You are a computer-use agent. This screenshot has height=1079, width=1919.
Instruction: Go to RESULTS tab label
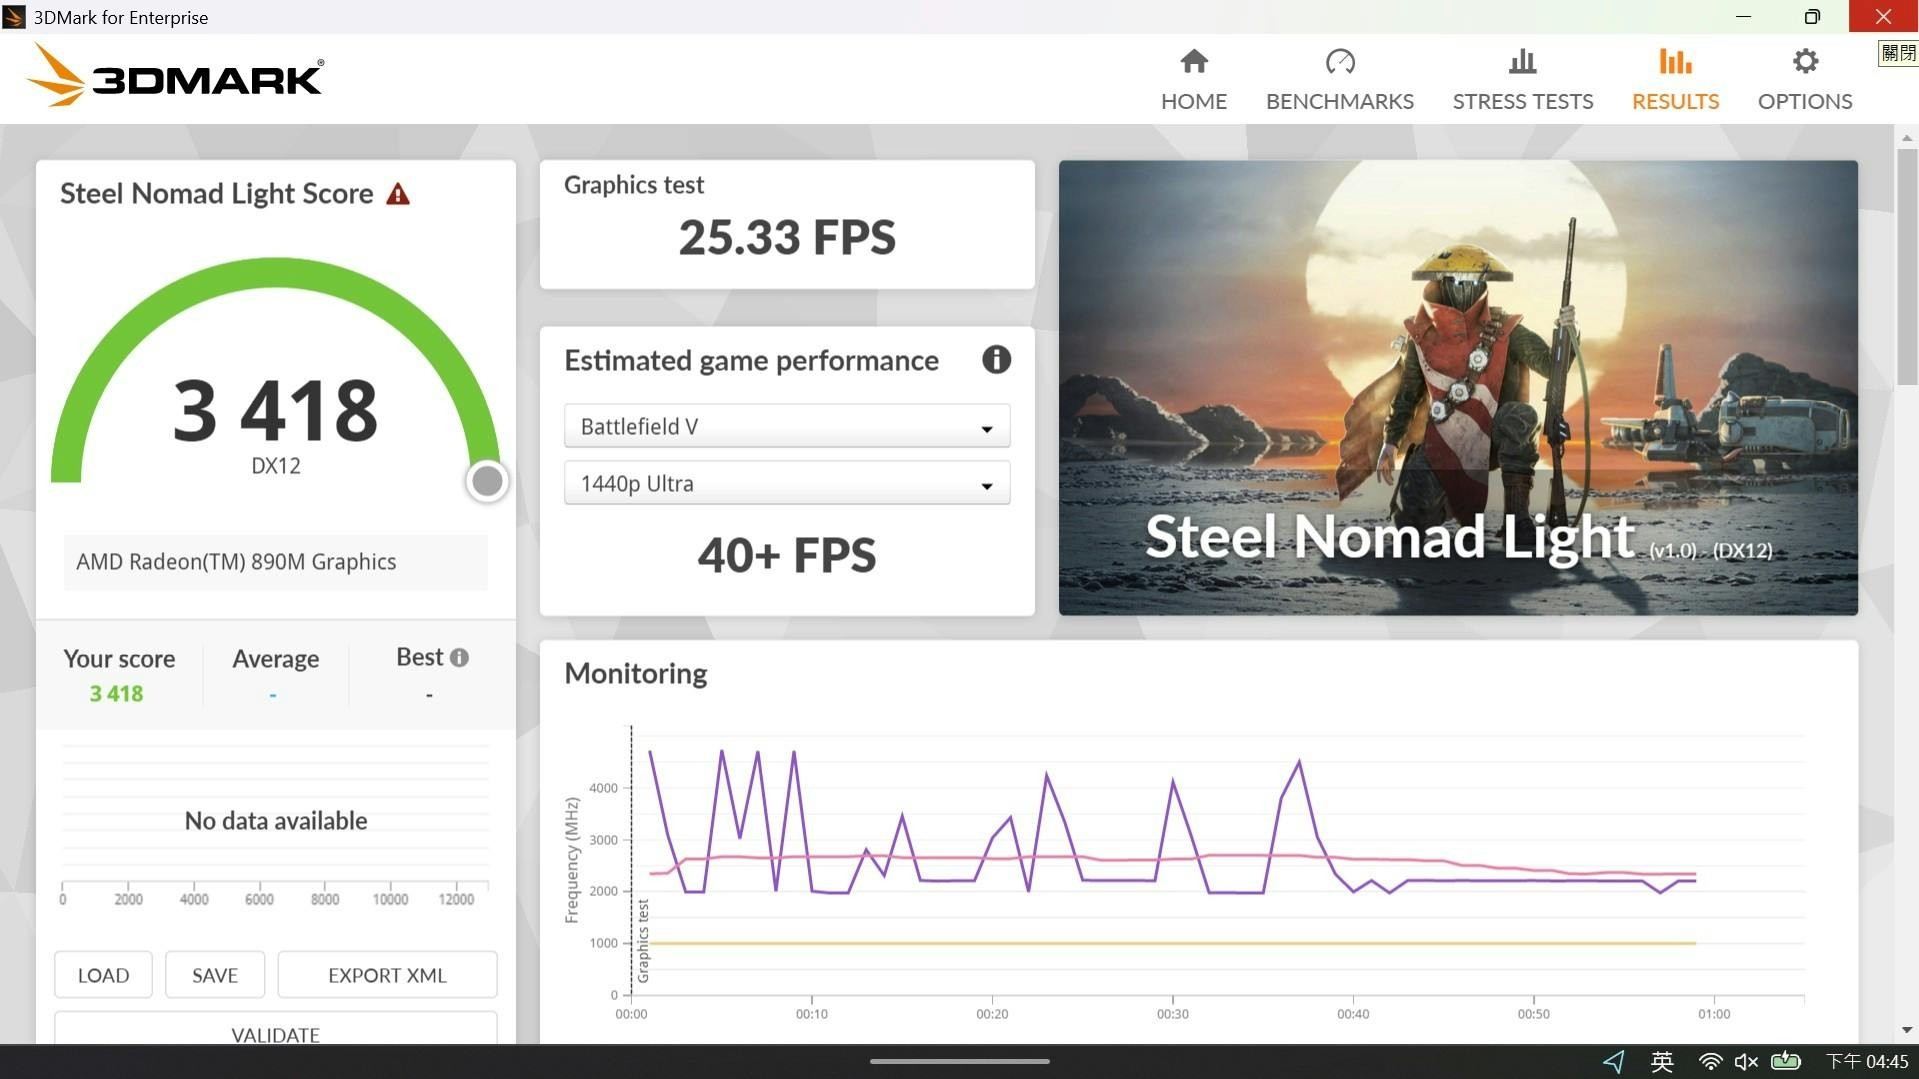pyautogui.click(x=1675, y=101)
